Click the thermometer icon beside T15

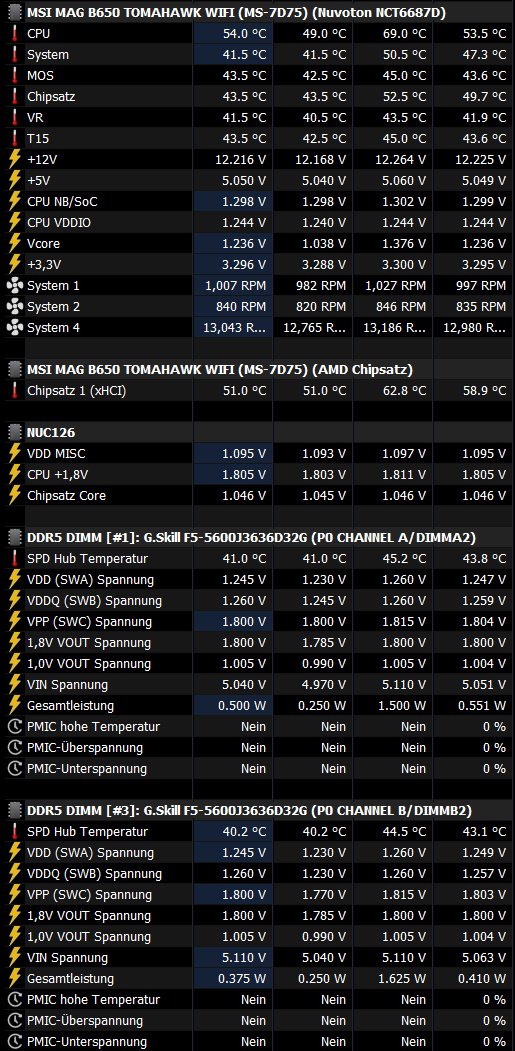14,139
